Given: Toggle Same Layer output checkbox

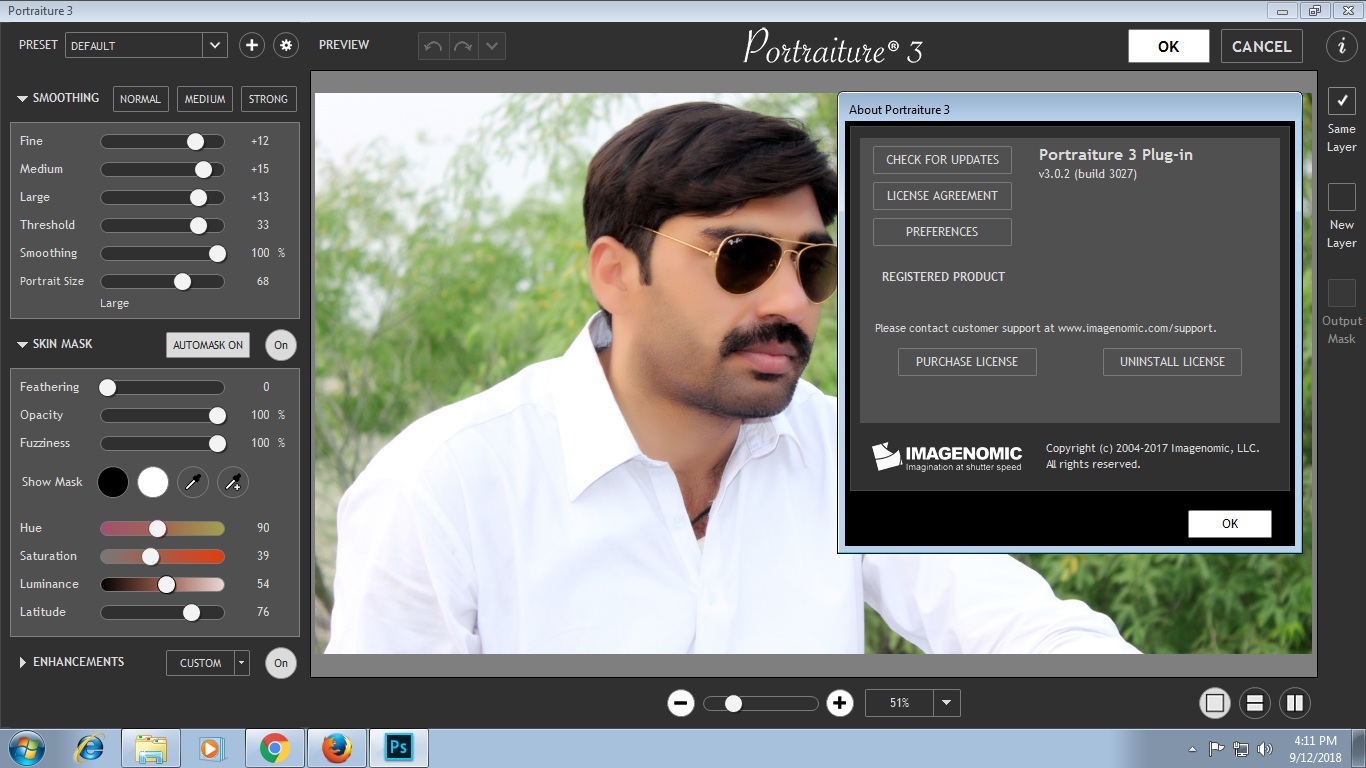Looking at the screenshot, I should [1342, 101].
